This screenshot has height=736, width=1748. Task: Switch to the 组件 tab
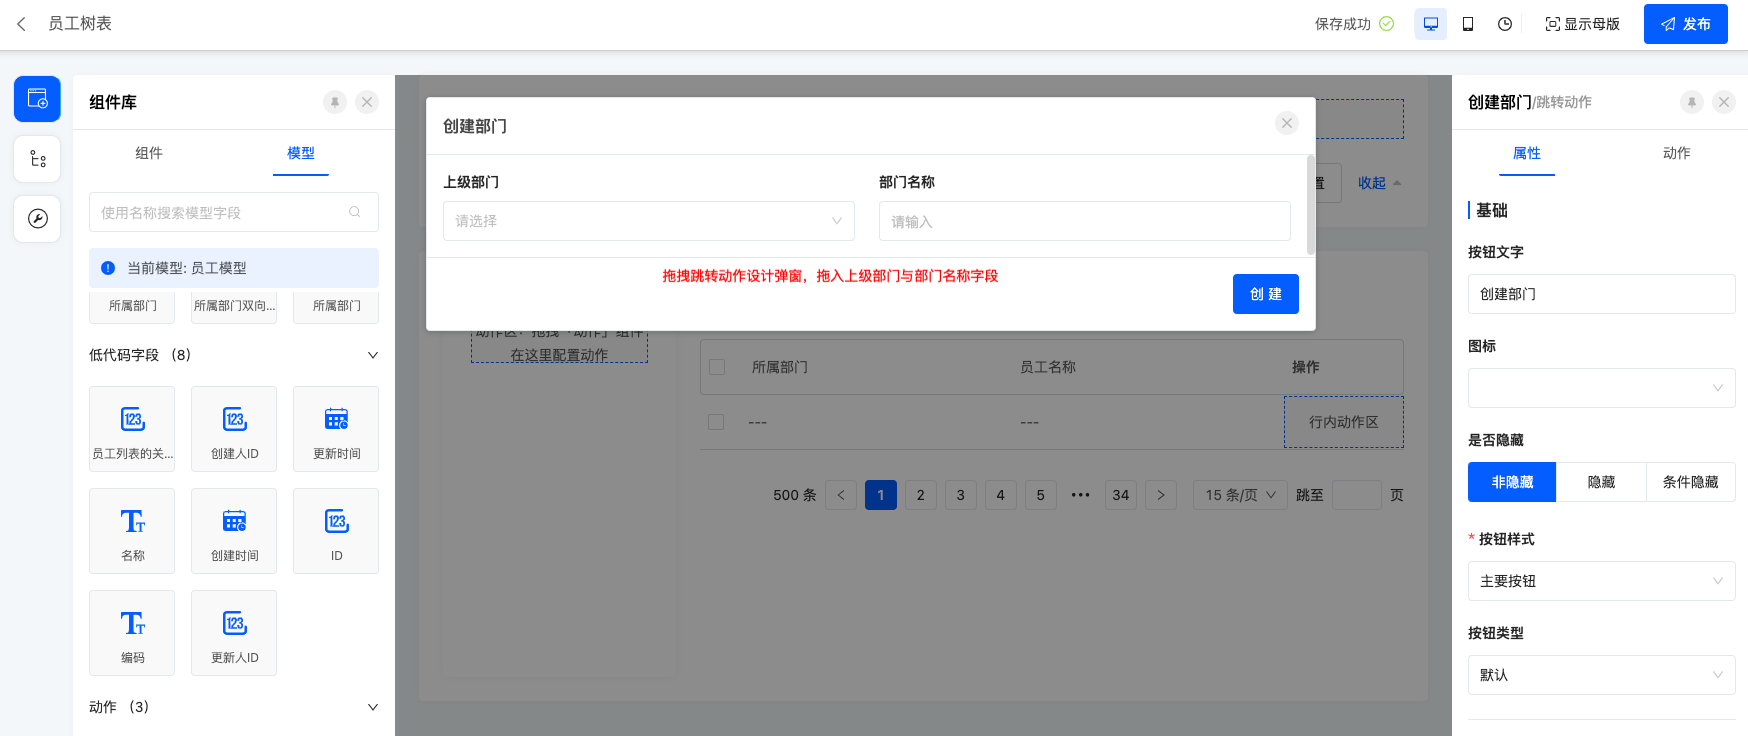(x=149, y=153)
